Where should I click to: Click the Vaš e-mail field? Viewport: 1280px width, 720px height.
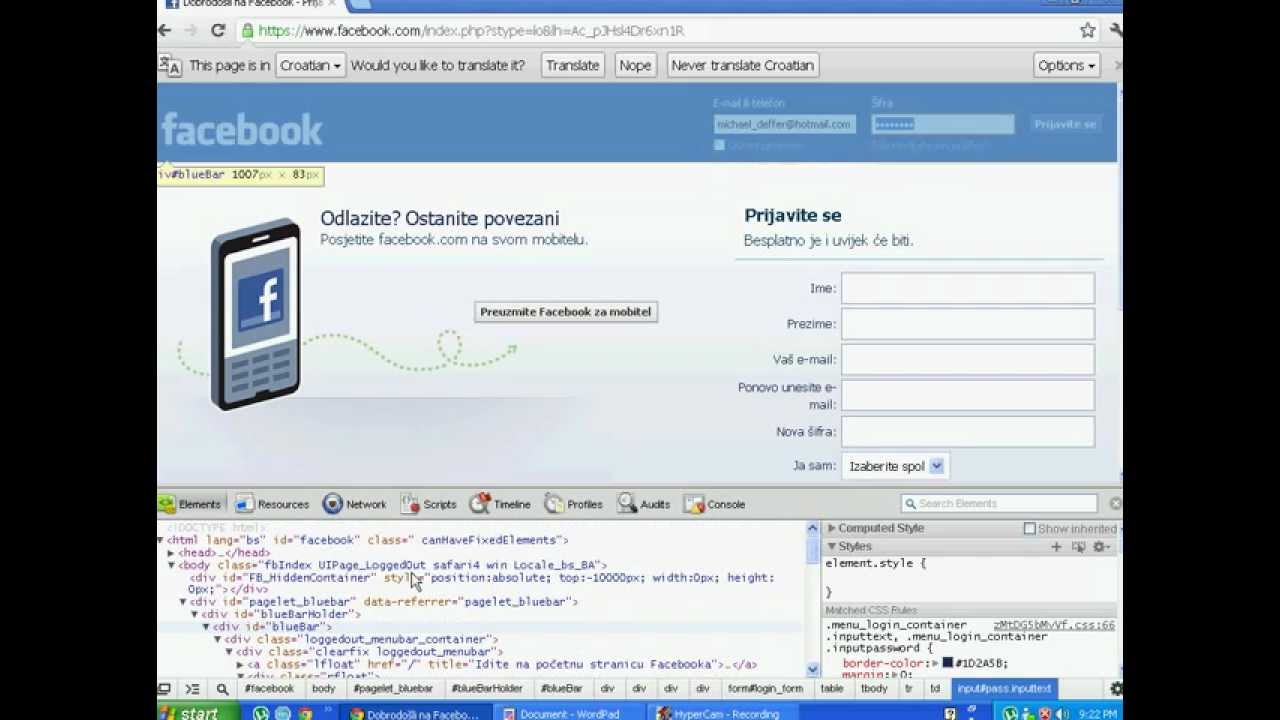click(968, 360)
